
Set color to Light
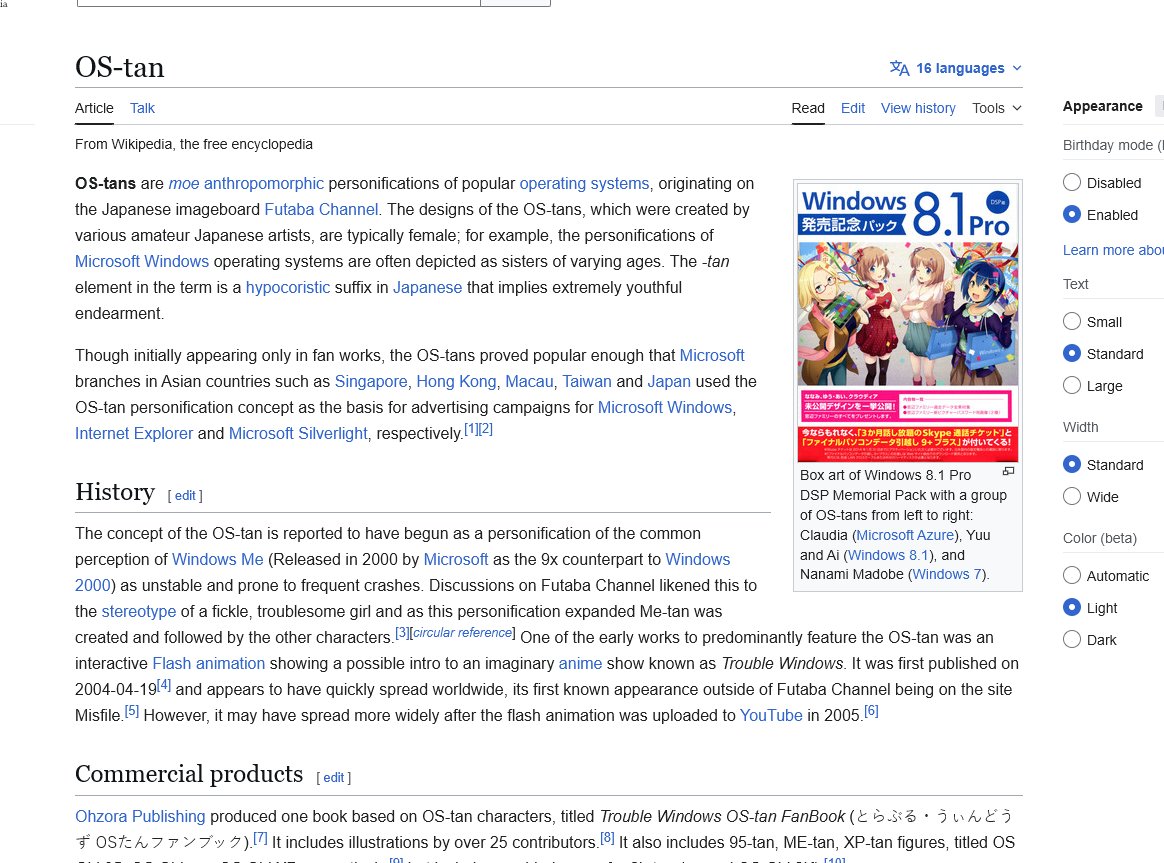1071,607
